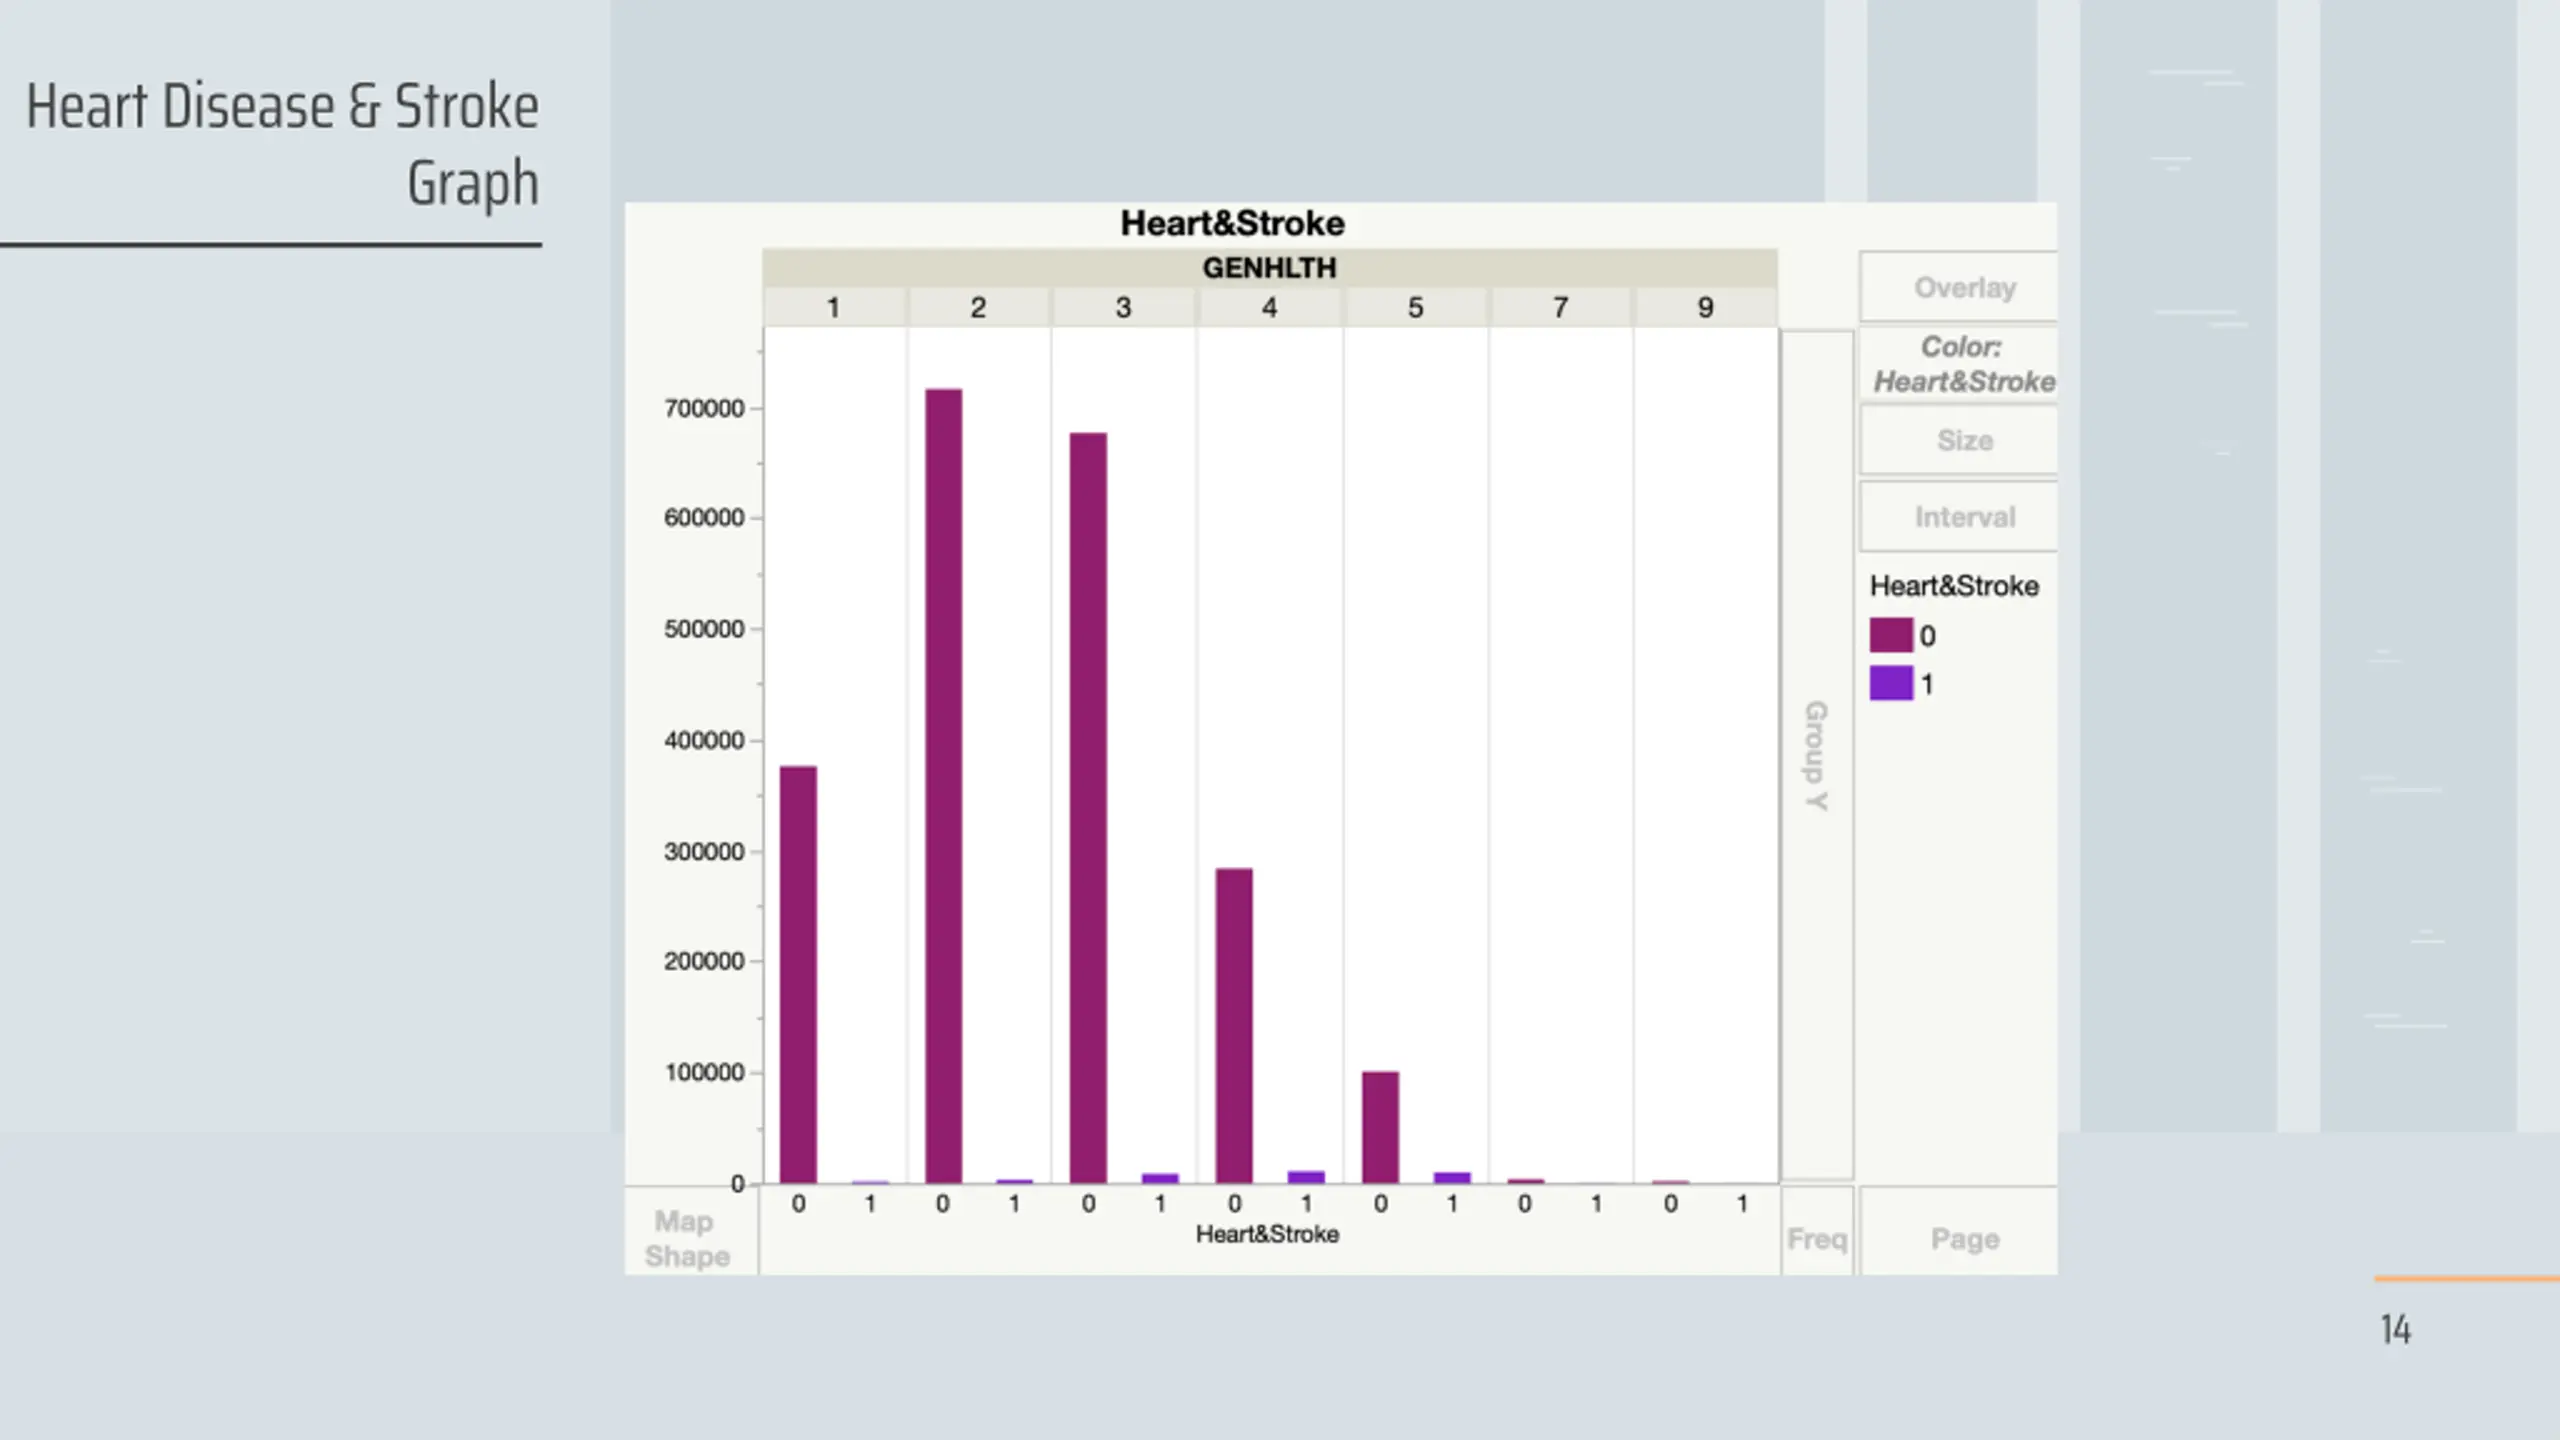Select the GENHLTH group header
Viewport: 2560px width, 1440px height.
1268,268
